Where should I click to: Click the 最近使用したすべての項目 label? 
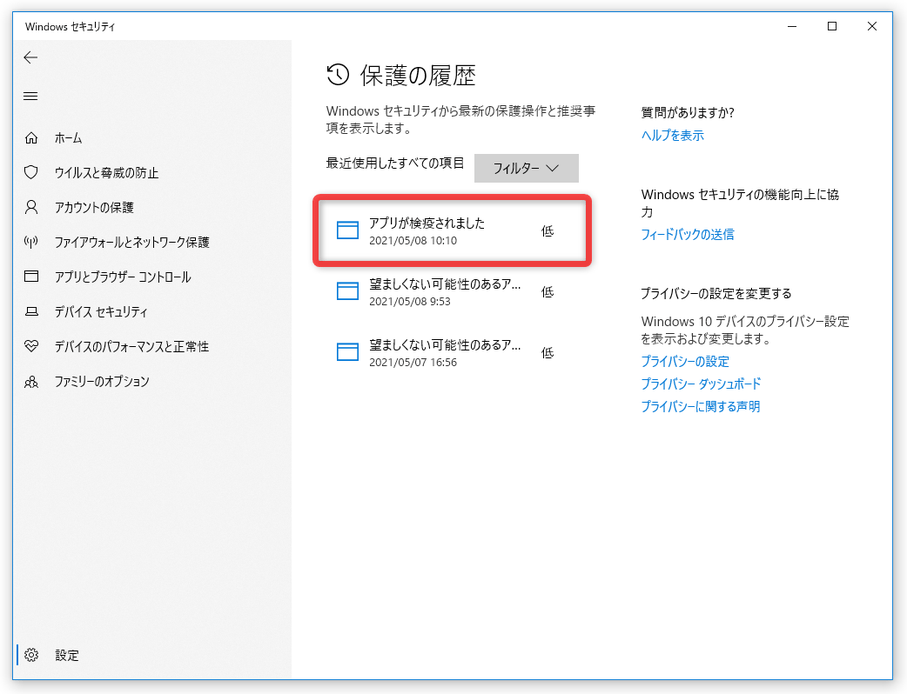pos(395,163)
